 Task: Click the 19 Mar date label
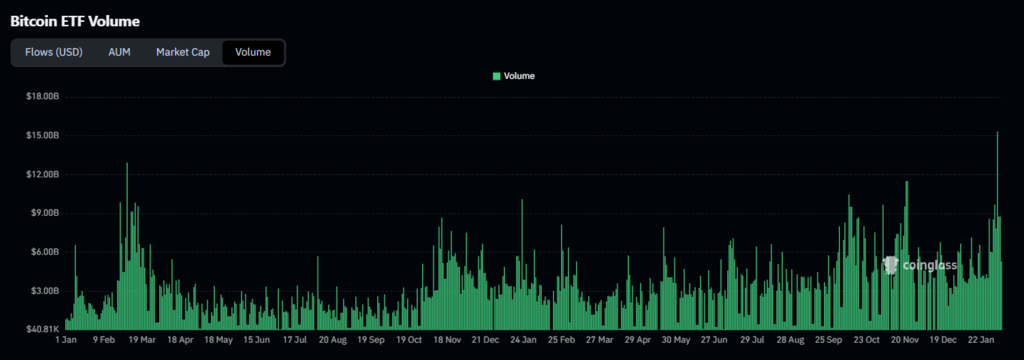coord(142,340)
